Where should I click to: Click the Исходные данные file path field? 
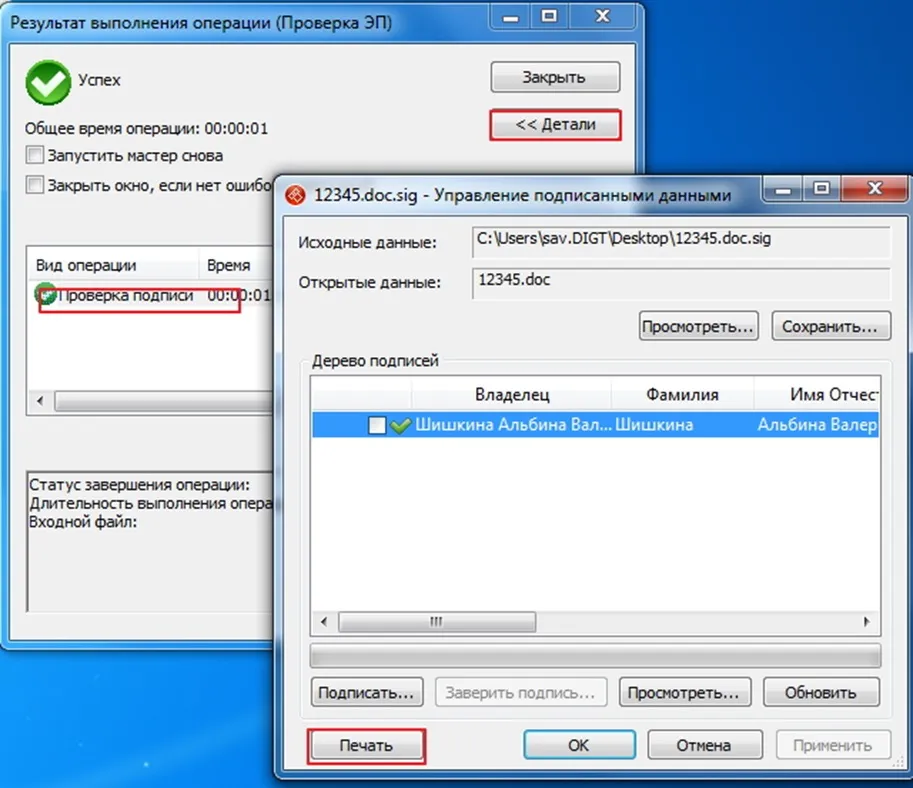point(680,241)
